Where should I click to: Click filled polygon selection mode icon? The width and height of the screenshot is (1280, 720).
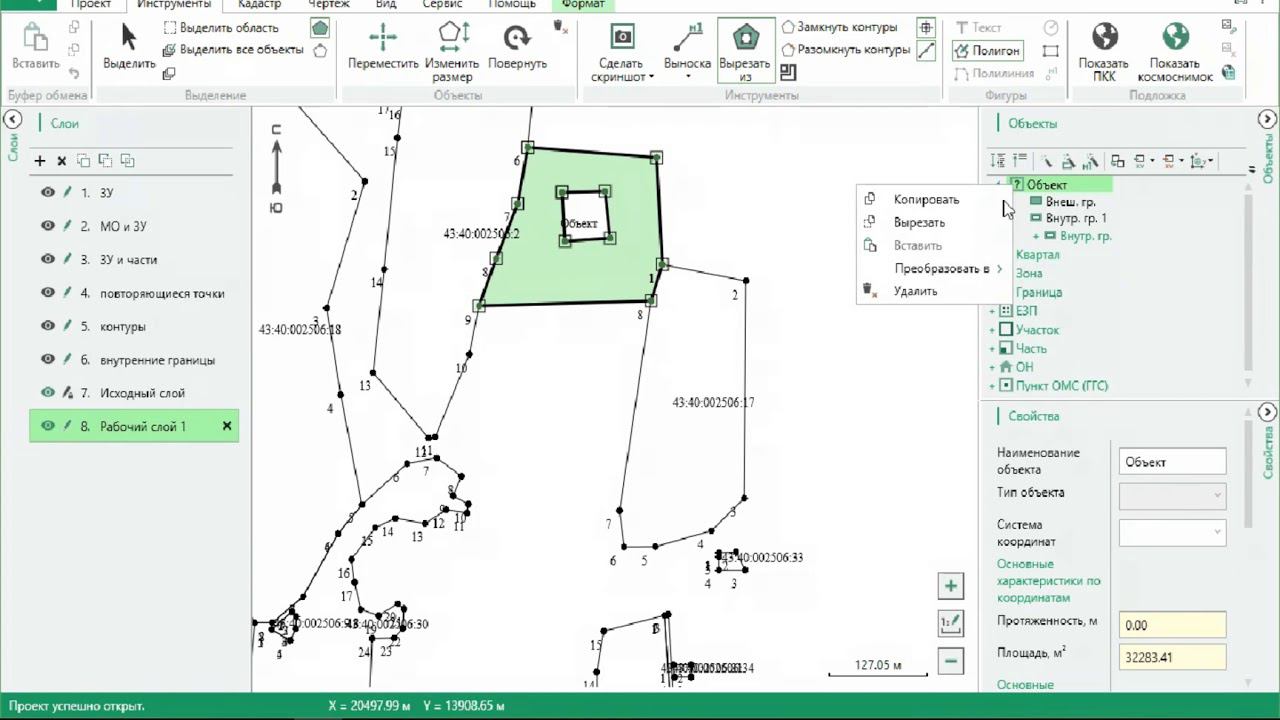319,28
